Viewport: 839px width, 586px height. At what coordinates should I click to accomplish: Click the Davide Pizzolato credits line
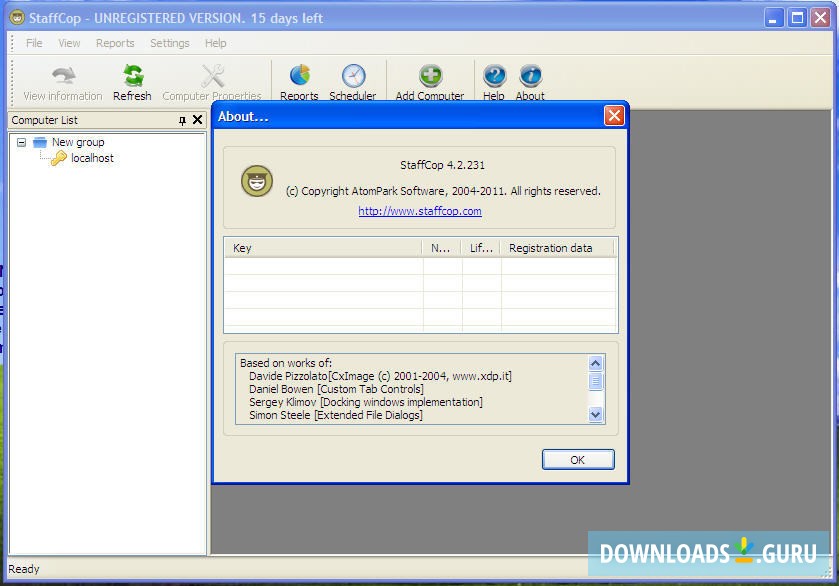pos(380,376)
